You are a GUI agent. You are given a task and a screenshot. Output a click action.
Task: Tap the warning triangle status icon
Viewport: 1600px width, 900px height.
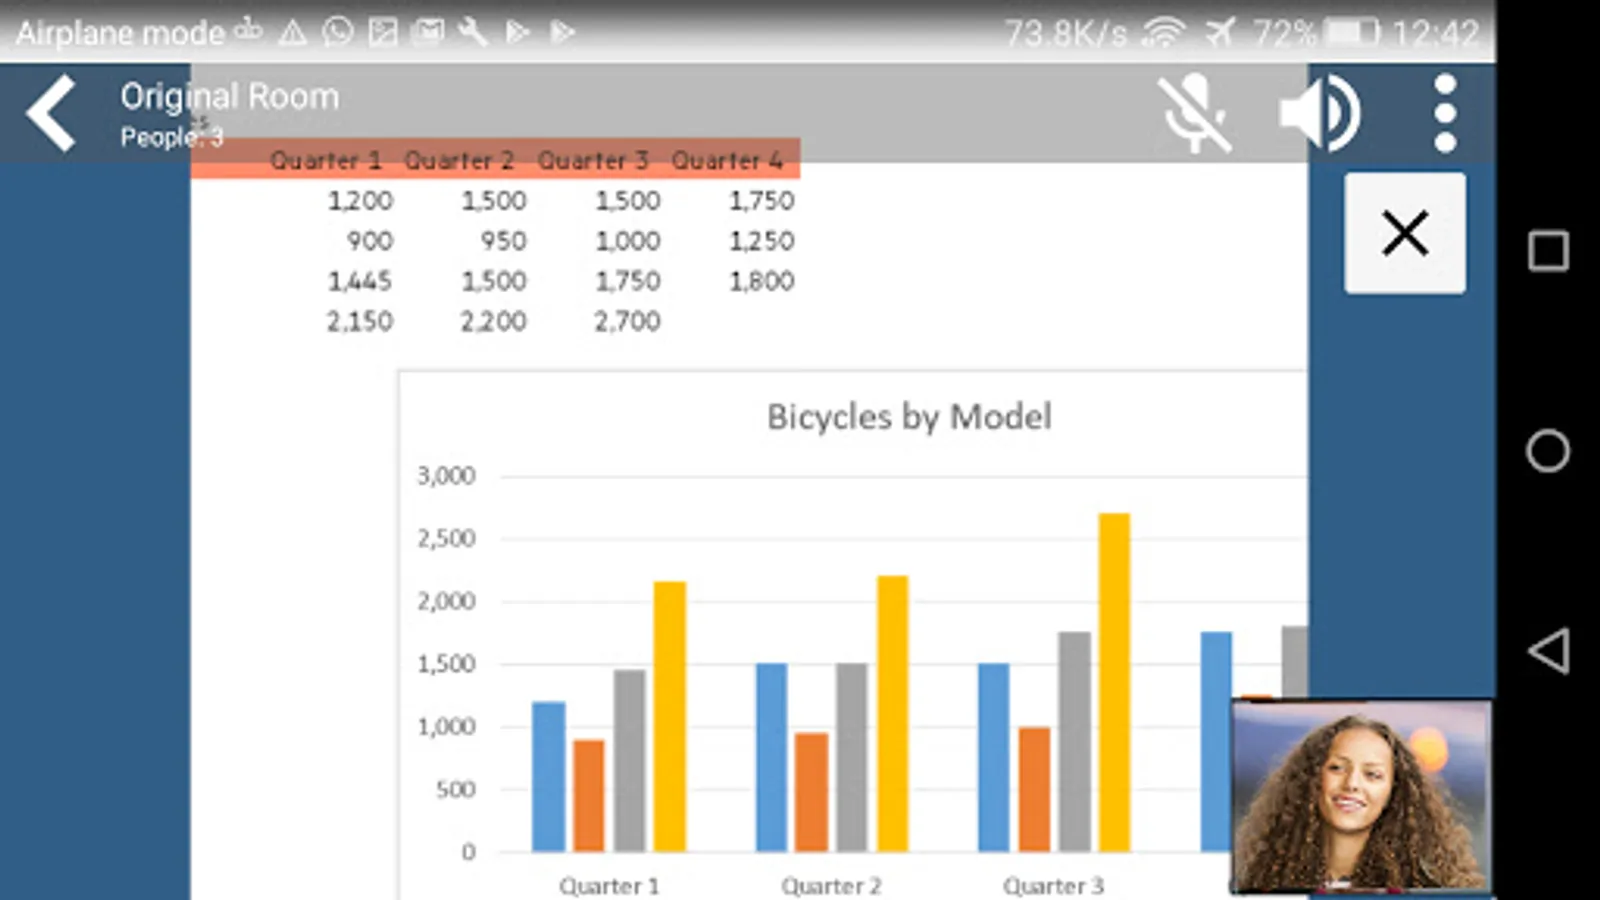click(x=293, y=34)
